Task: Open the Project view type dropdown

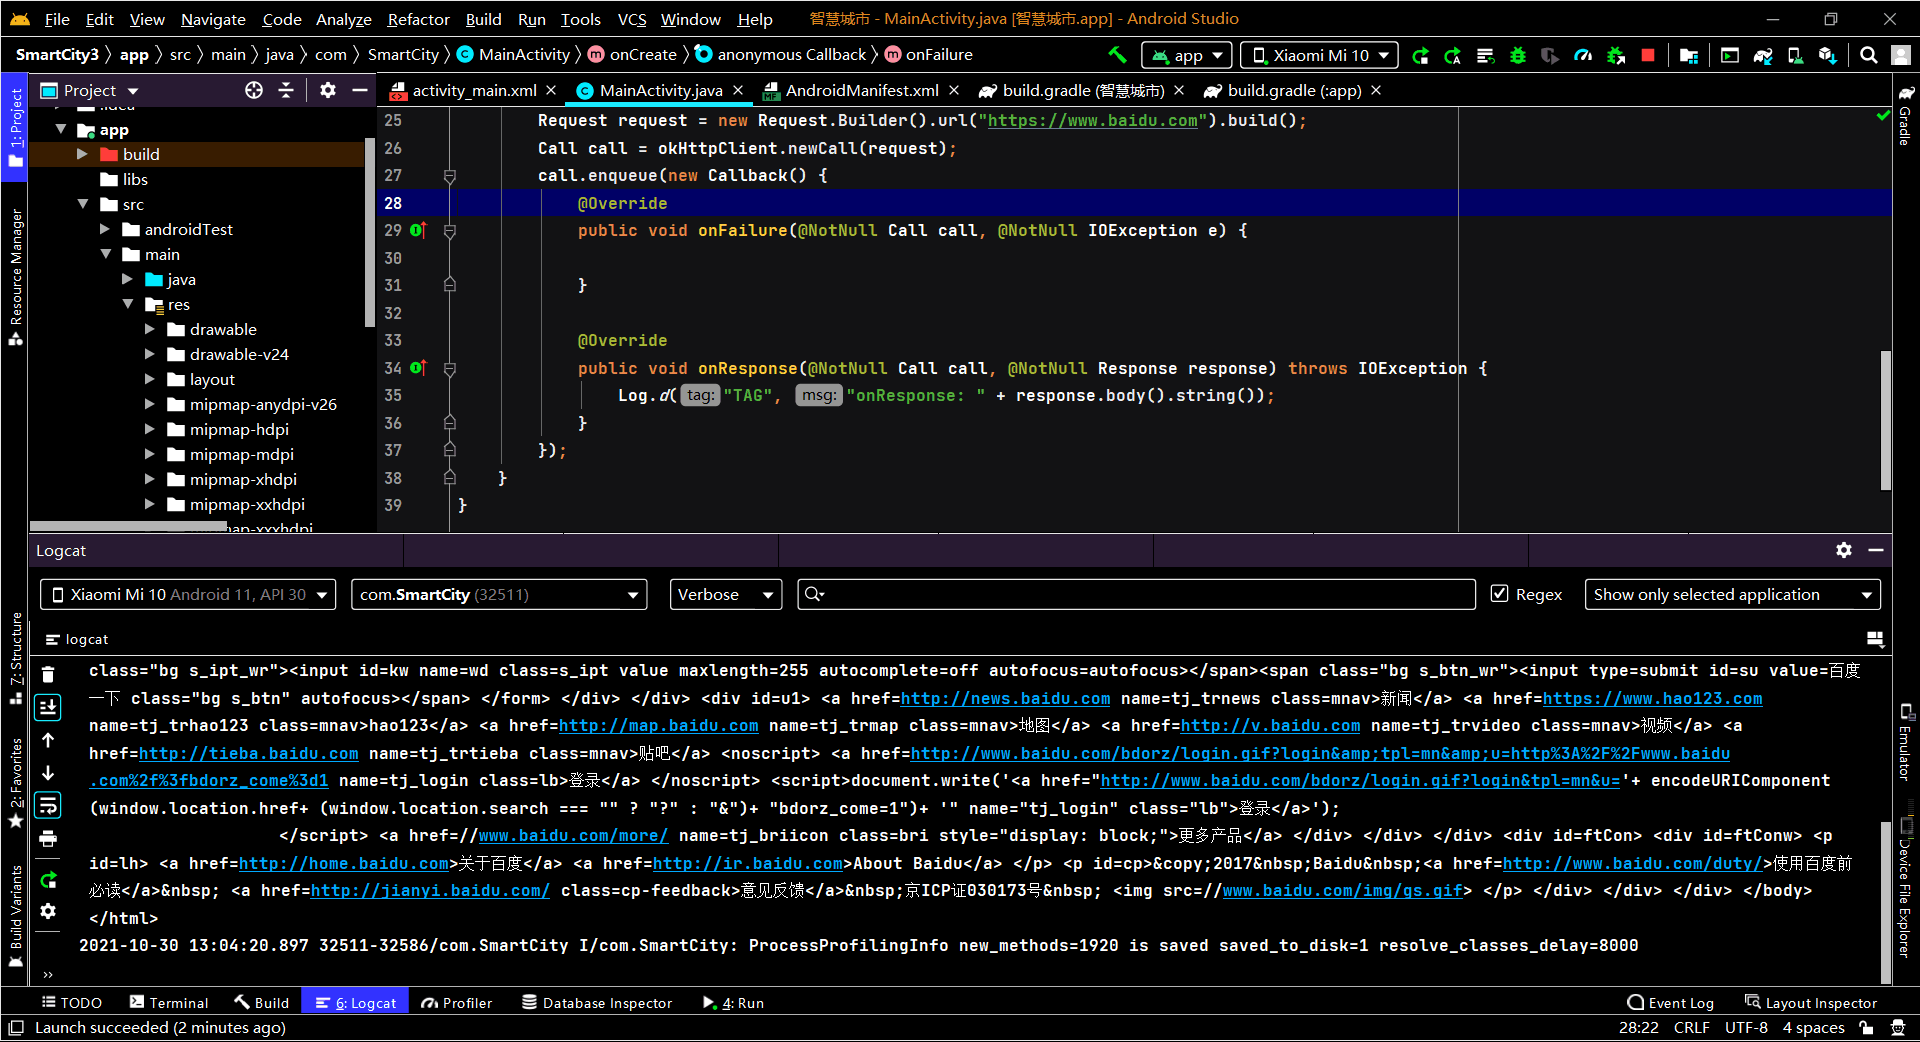Action: coord(90,90)
